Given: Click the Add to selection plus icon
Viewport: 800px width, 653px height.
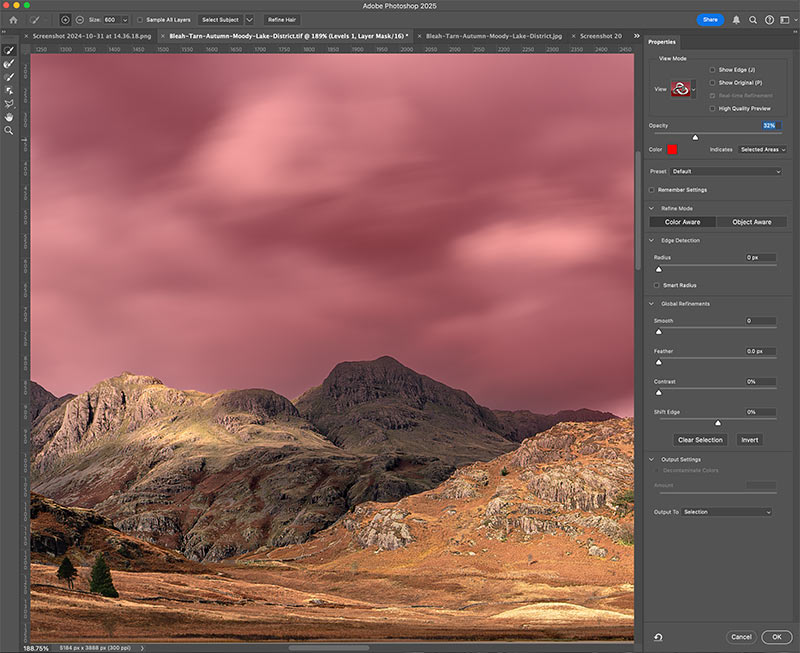Looking at the screenshot, I should (x=65, y=19).
